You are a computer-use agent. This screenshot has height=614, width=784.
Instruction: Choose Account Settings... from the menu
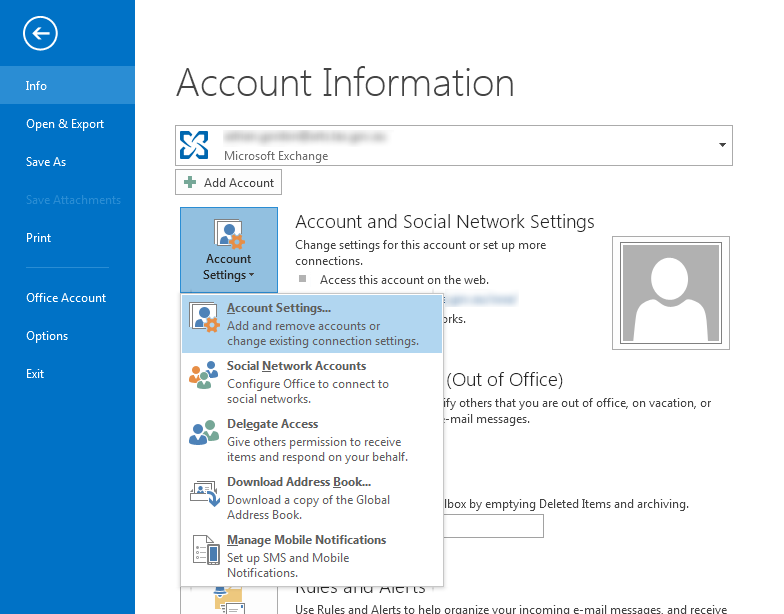pyautogui.click(x=312, y=324)
